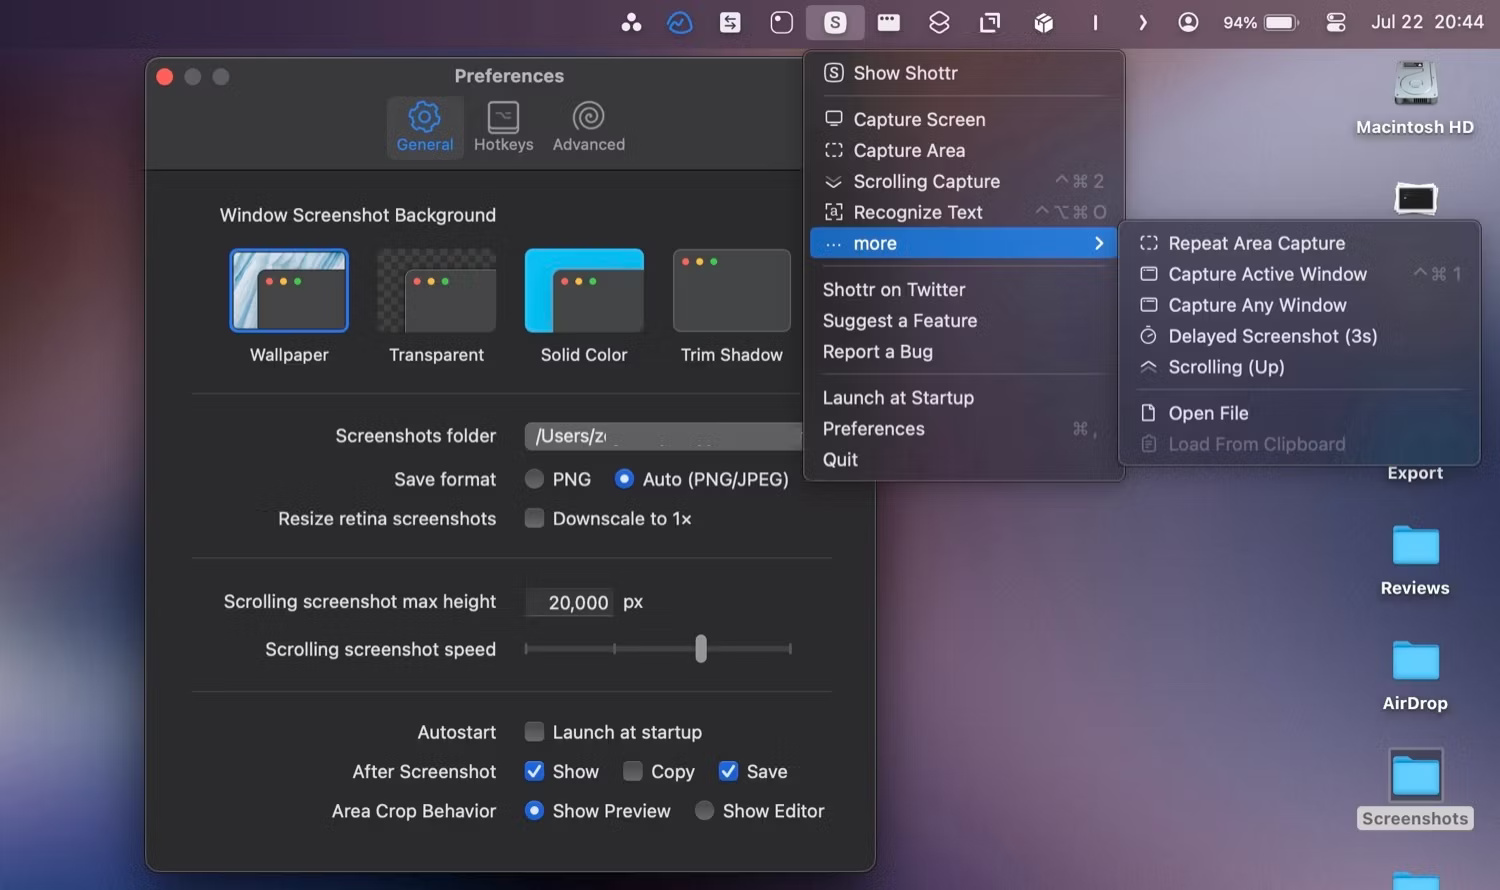
Task: Enable the Downscale to 1x checkbox
Action: click(534, 518)
